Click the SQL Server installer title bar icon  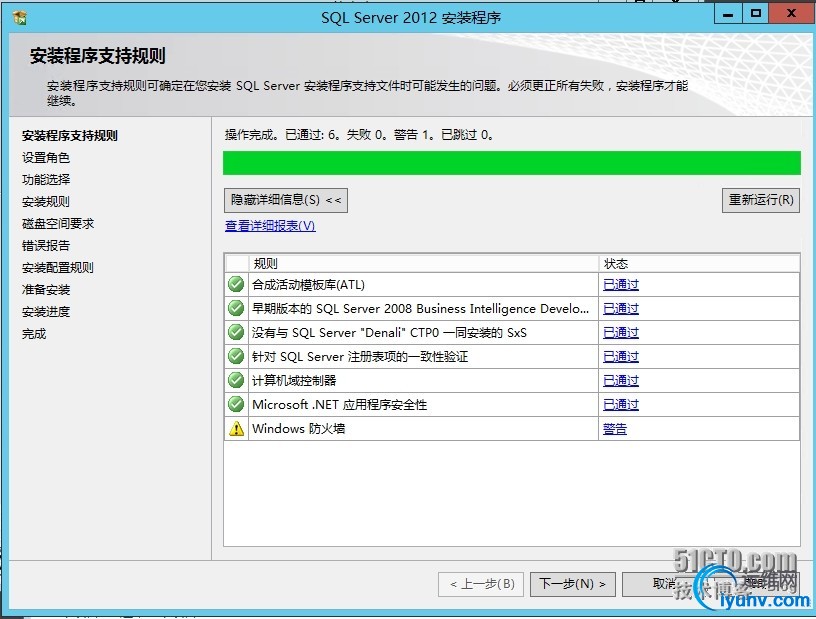[20, 18]
